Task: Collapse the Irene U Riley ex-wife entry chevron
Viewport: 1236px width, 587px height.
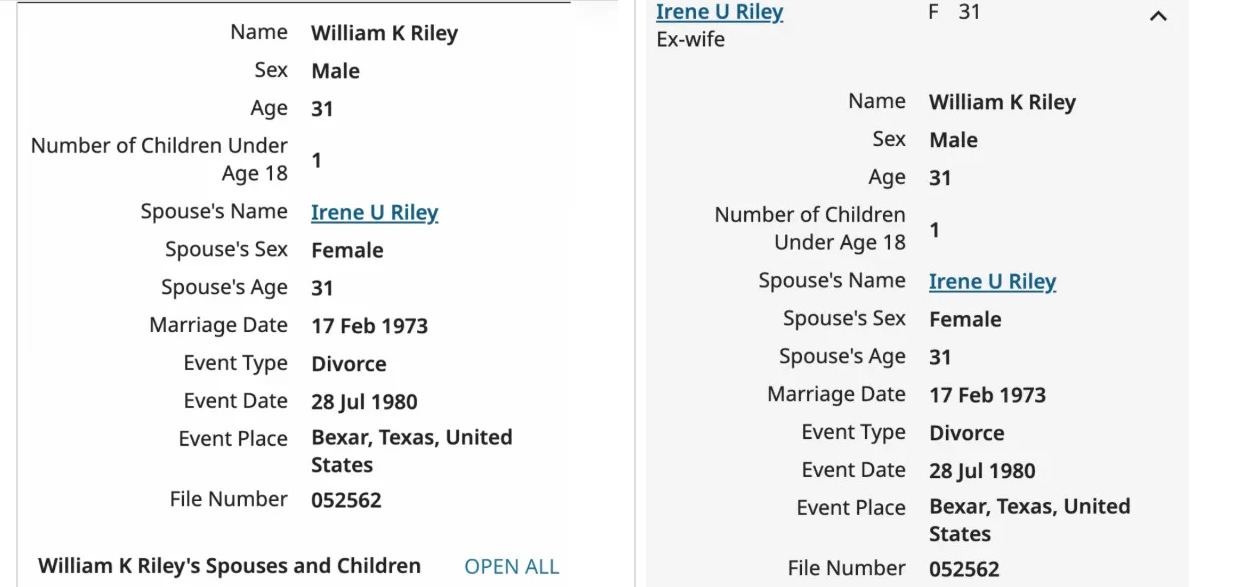Action: click(x=1158, y=16)
